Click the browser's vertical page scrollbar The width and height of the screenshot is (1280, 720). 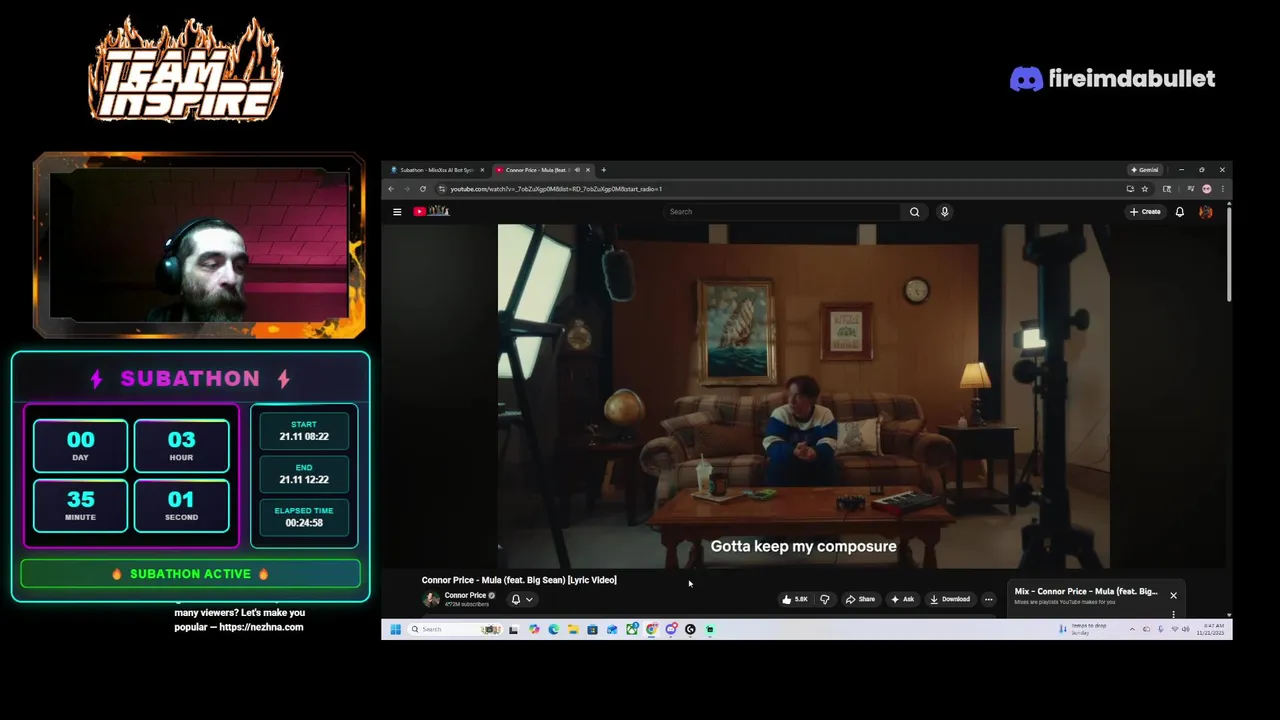tap(1229, 252)
